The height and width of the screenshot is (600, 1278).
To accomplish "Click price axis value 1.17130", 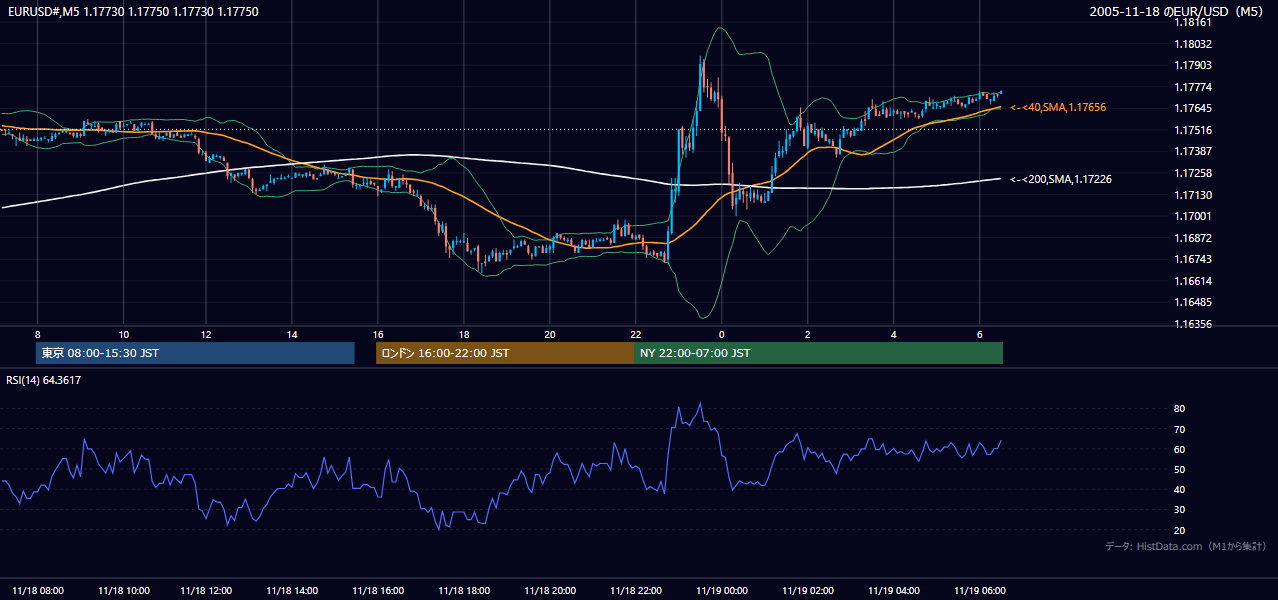I will coord(1192,195).
